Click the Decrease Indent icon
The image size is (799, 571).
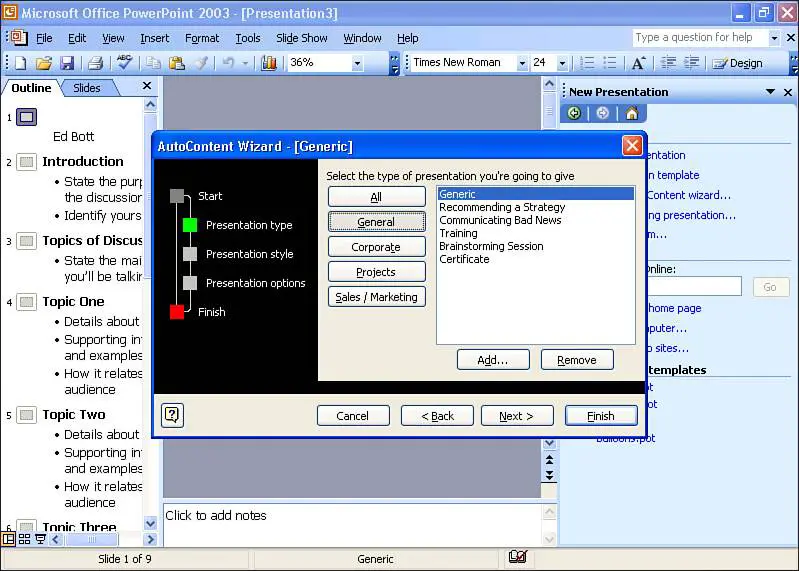point(668,63)
